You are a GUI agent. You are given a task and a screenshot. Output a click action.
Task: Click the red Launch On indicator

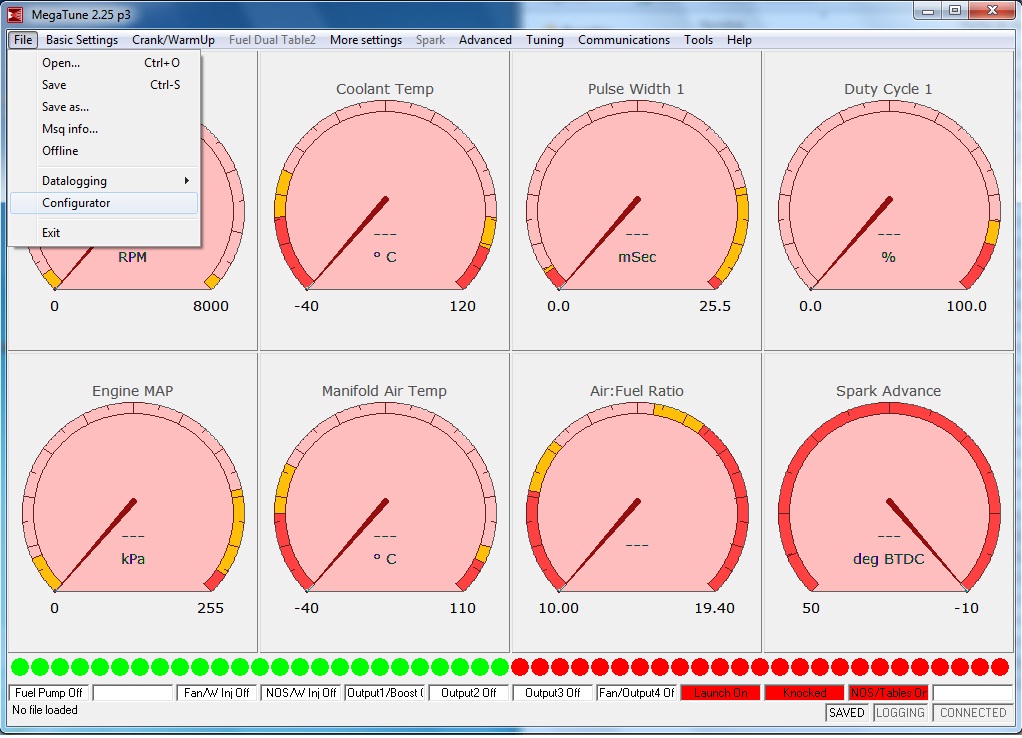[721, 693]
